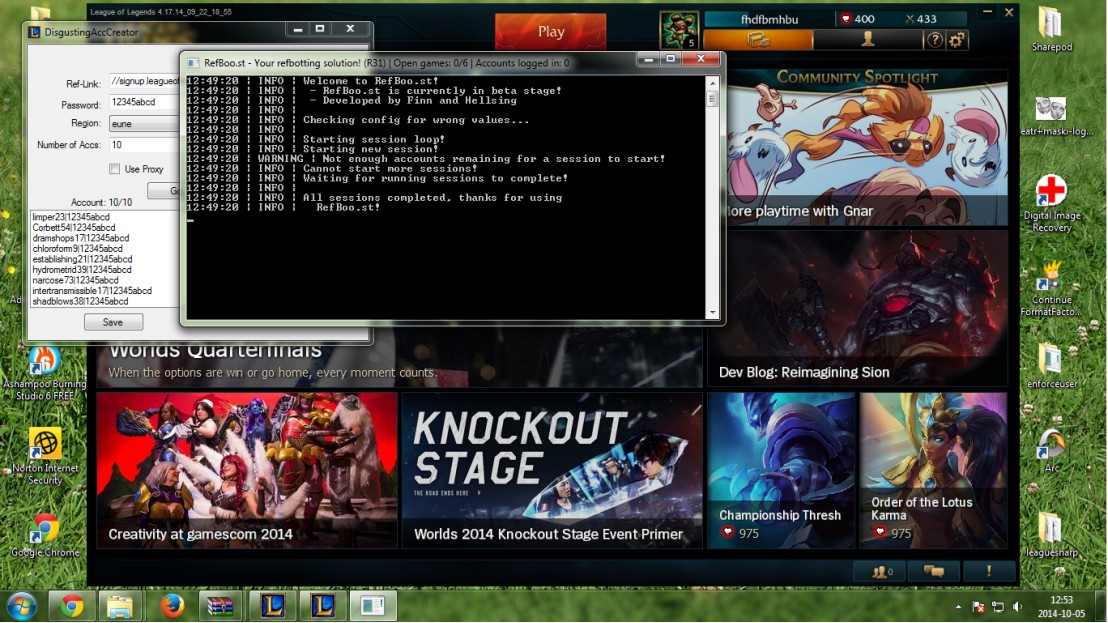
Task: Open Dev Blog: Reimagining Sion article
Action: pos(857,307)
